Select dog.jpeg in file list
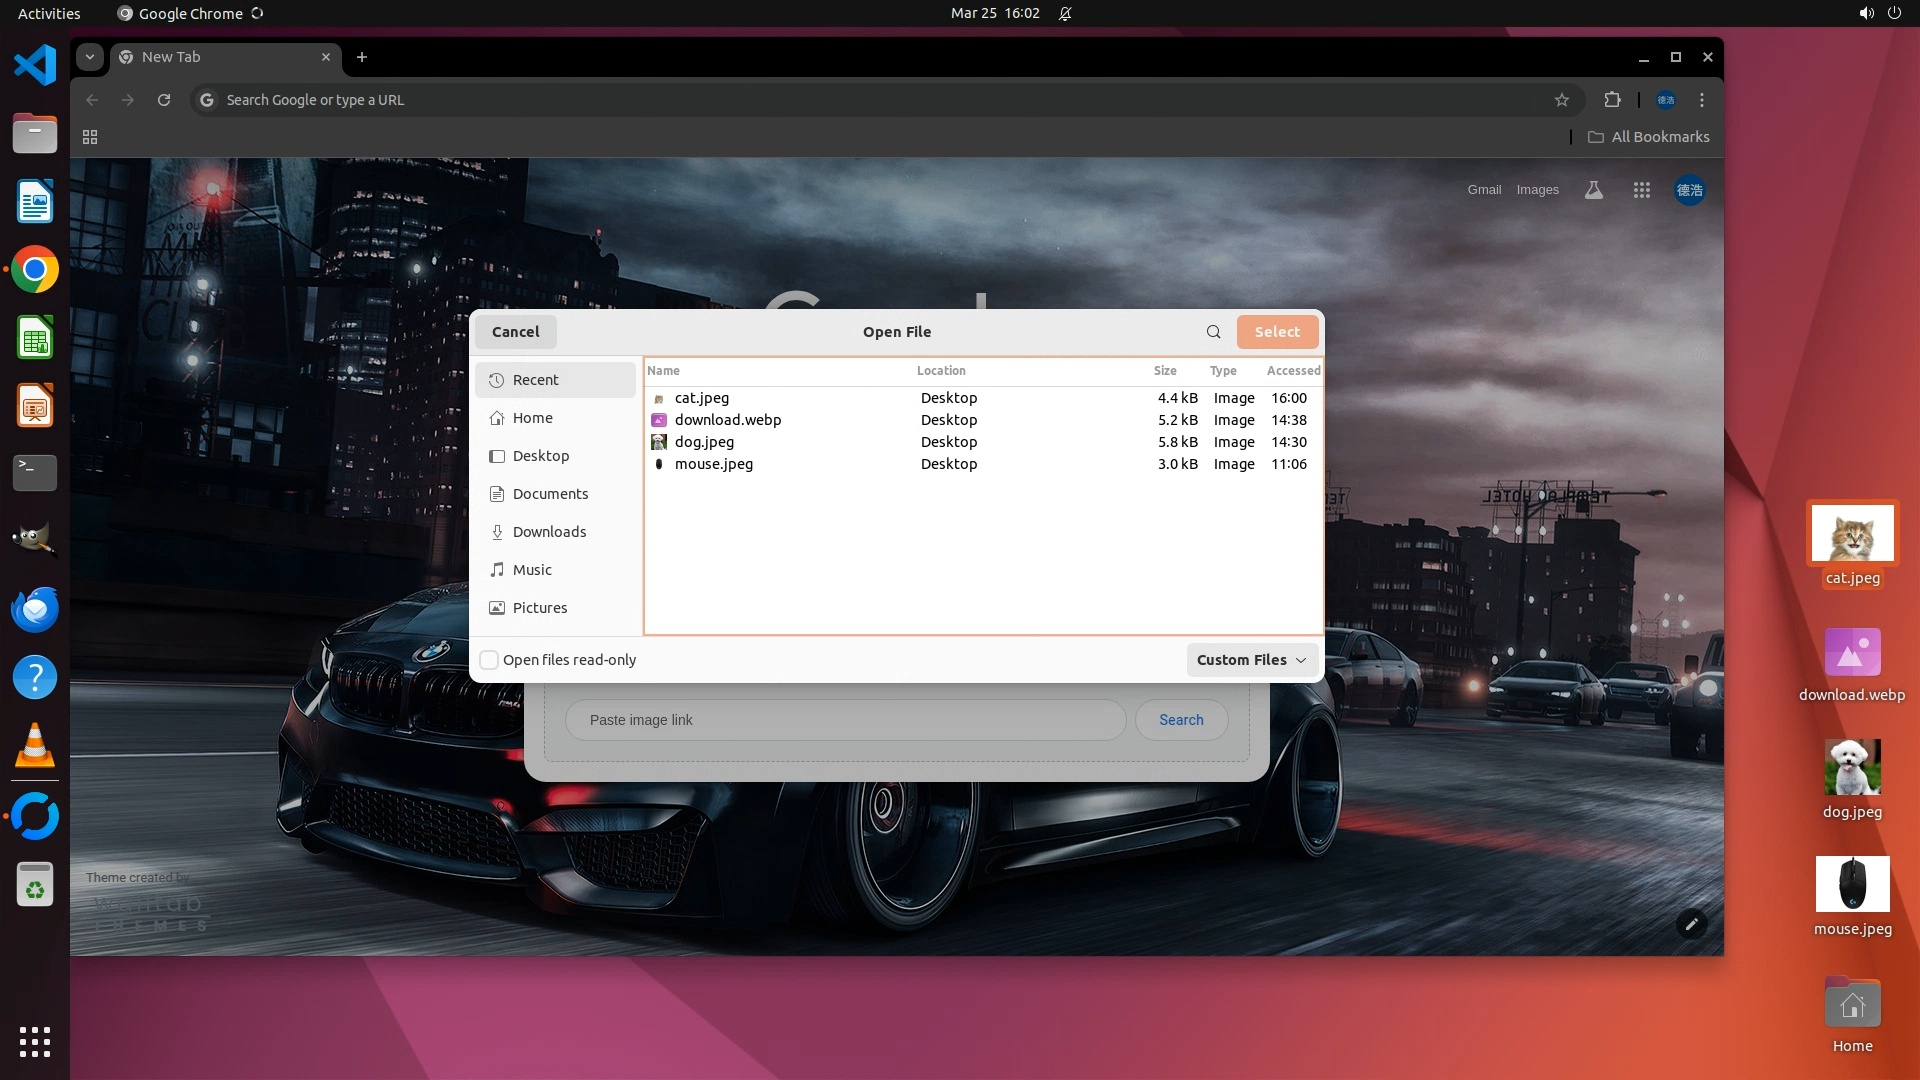The height and width of the screenshot is (1080, 1920). [x=704, y=442]
